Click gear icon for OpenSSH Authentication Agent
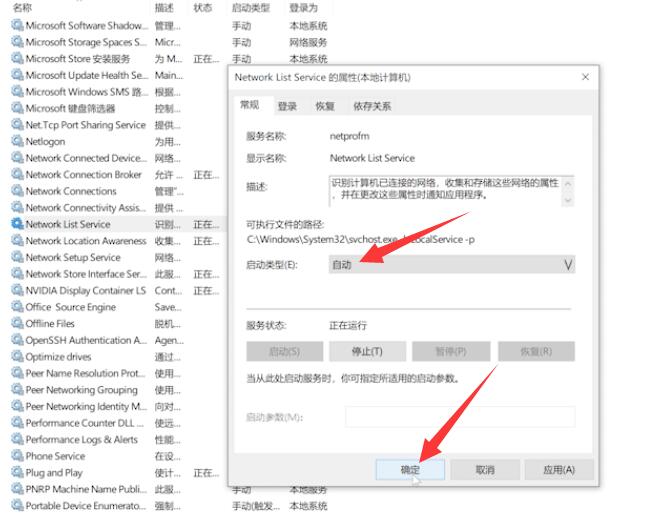 click(x=17, y=340)
